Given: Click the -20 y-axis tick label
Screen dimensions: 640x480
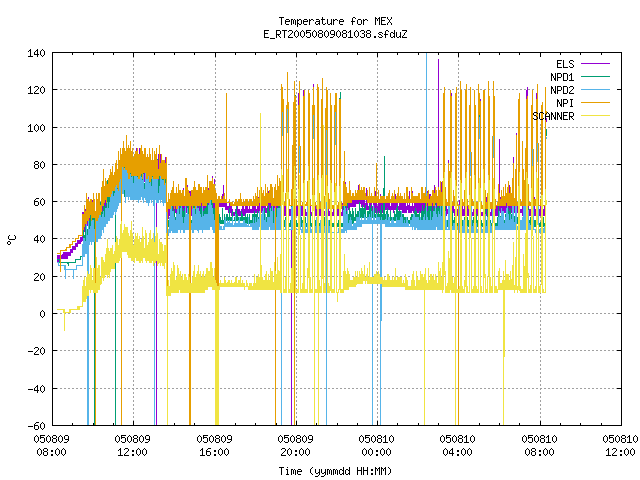Looking at the screenshot, I should click(x=36, y=351).
